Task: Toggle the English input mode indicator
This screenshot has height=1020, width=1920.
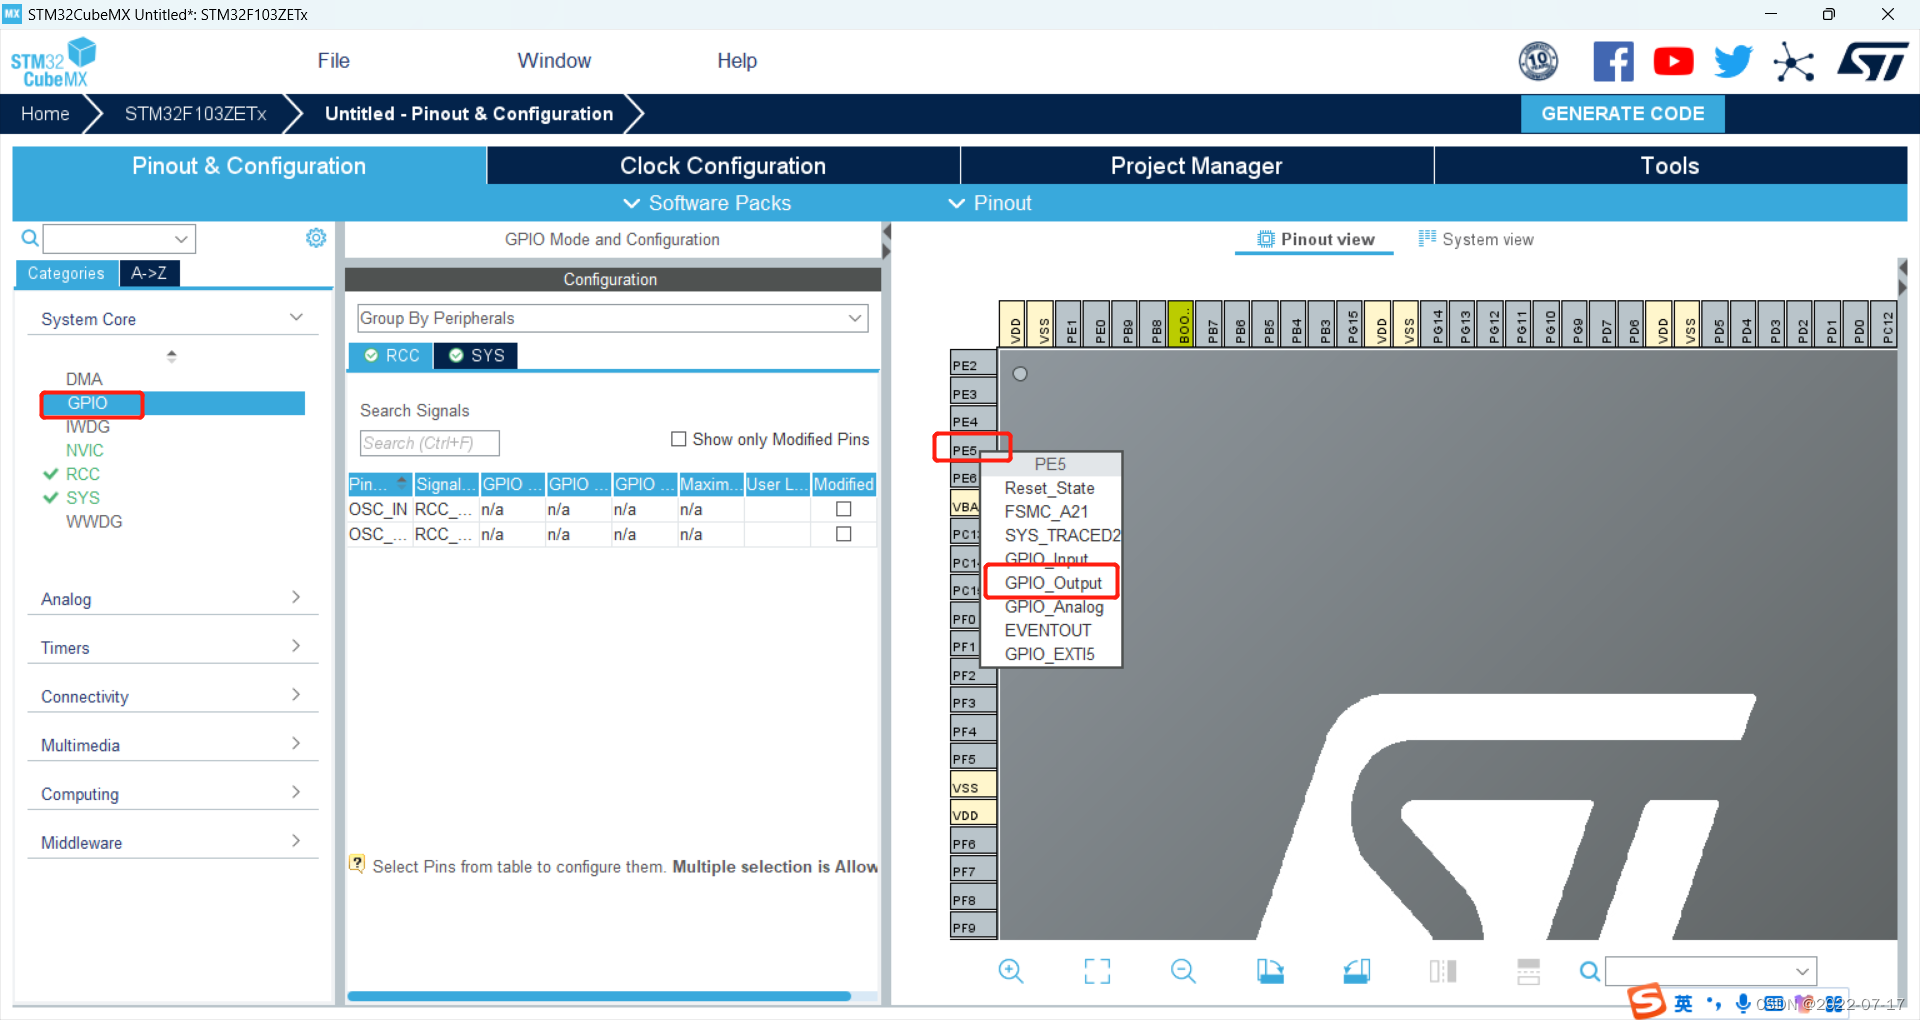Action: coord(1684,1003)
